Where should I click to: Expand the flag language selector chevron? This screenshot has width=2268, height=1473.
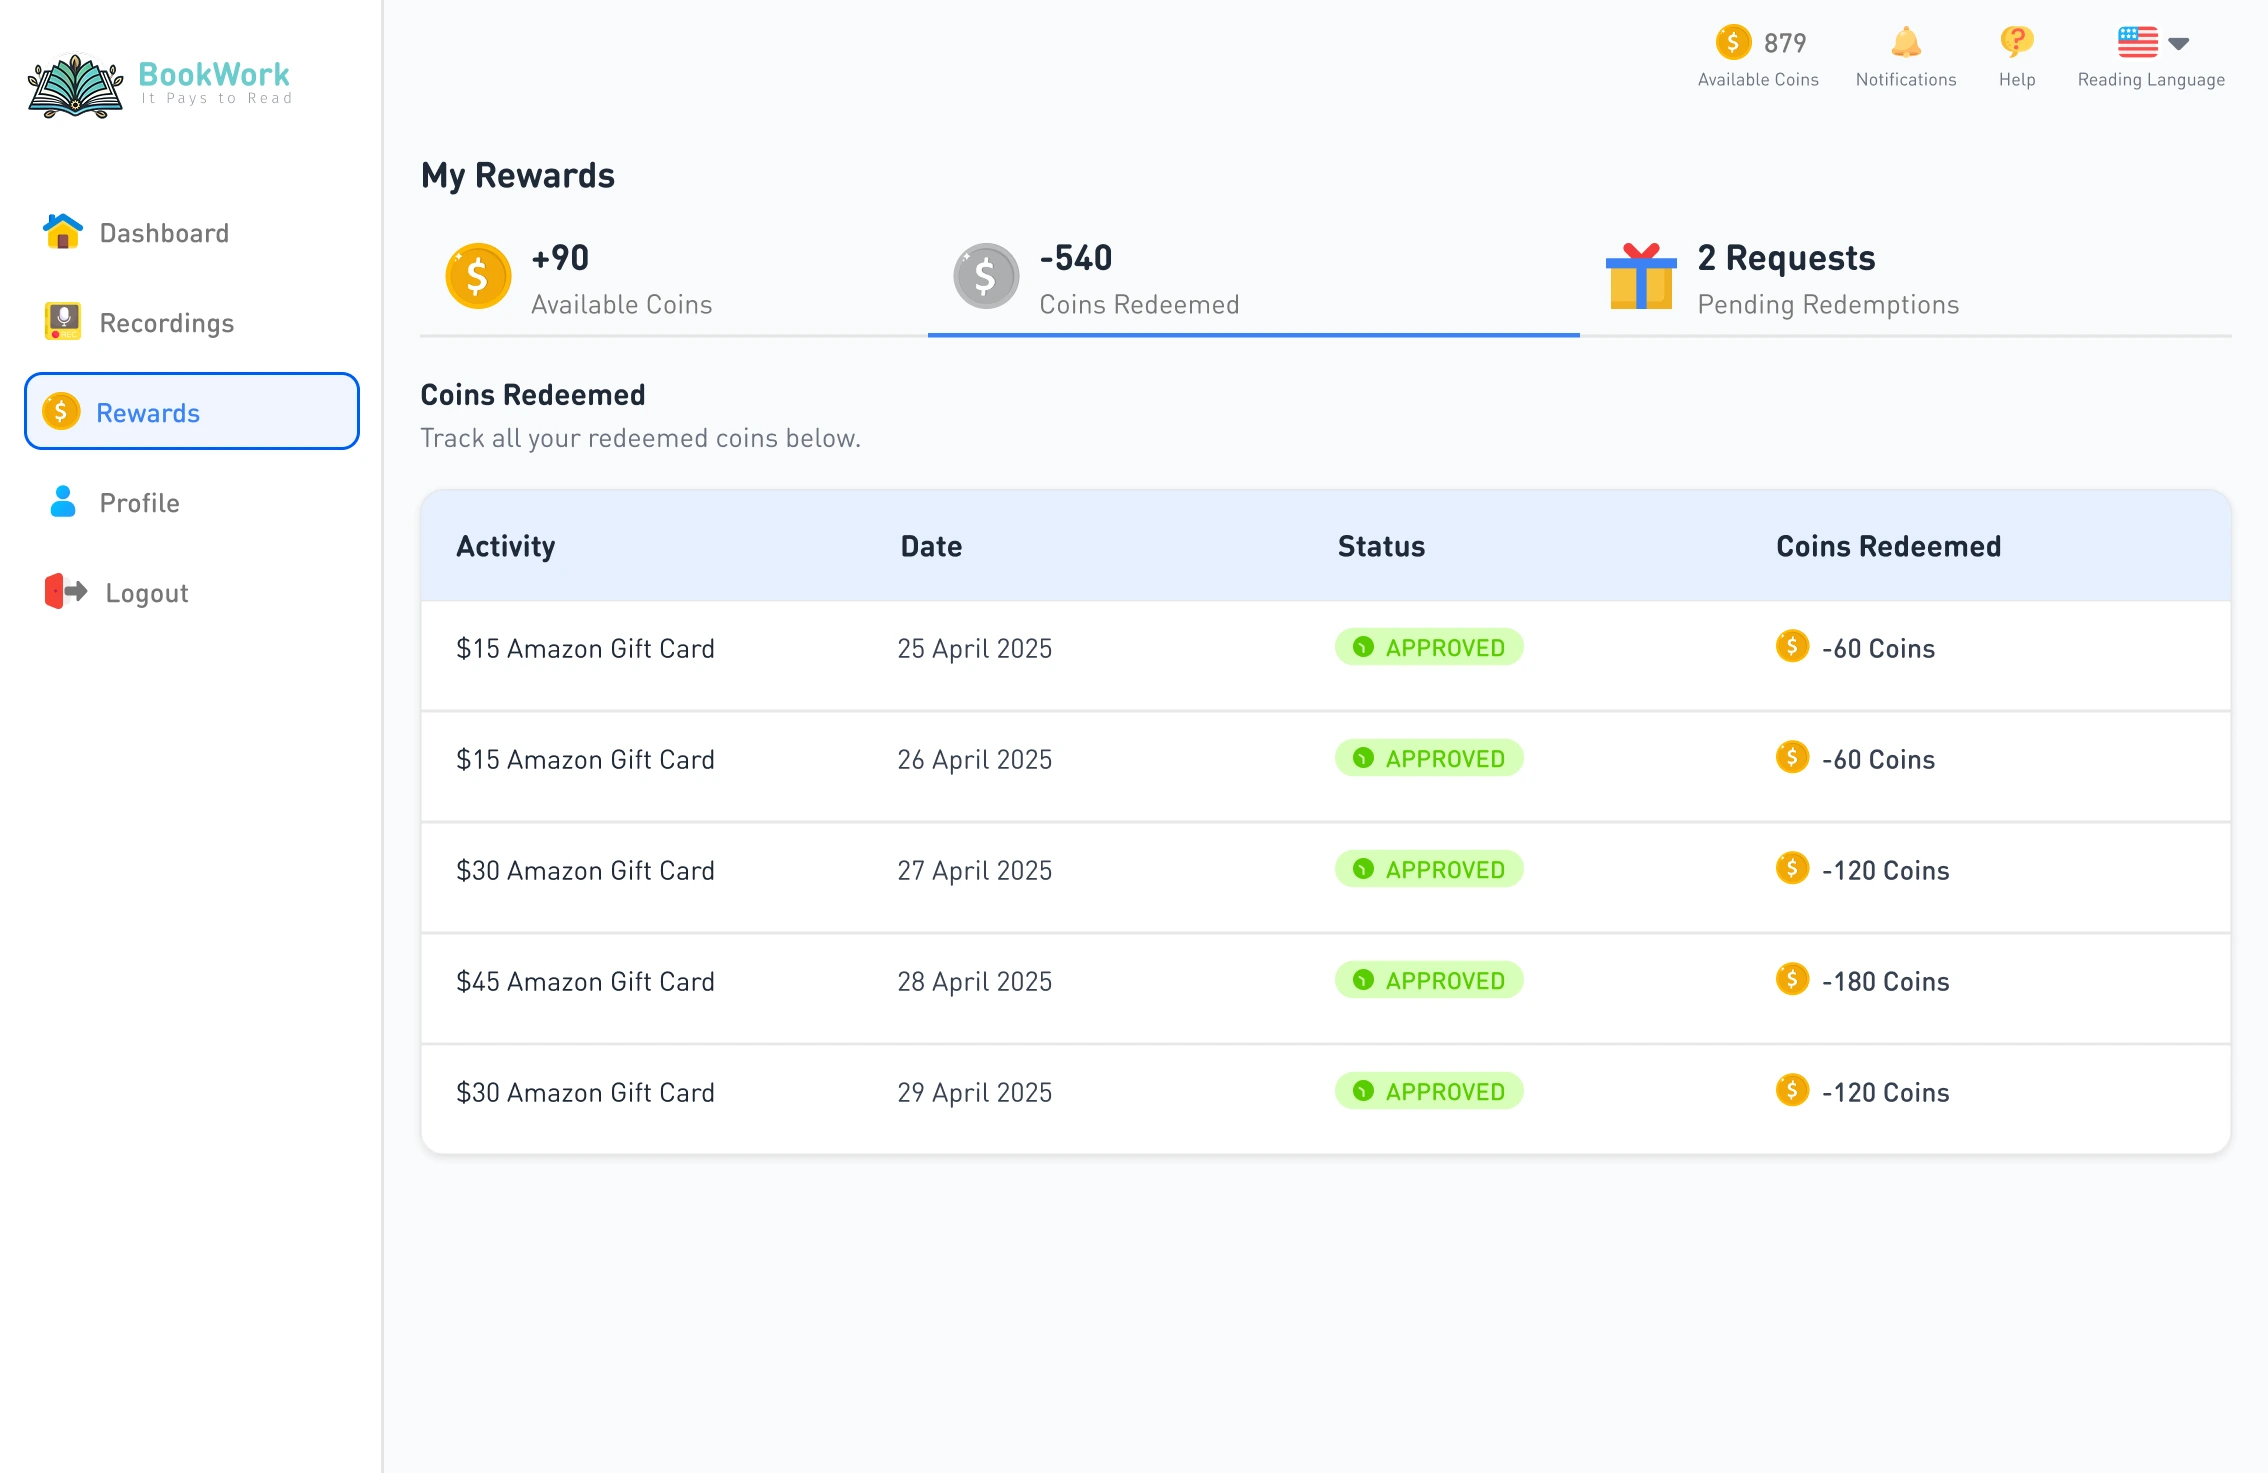[2180, 44]
